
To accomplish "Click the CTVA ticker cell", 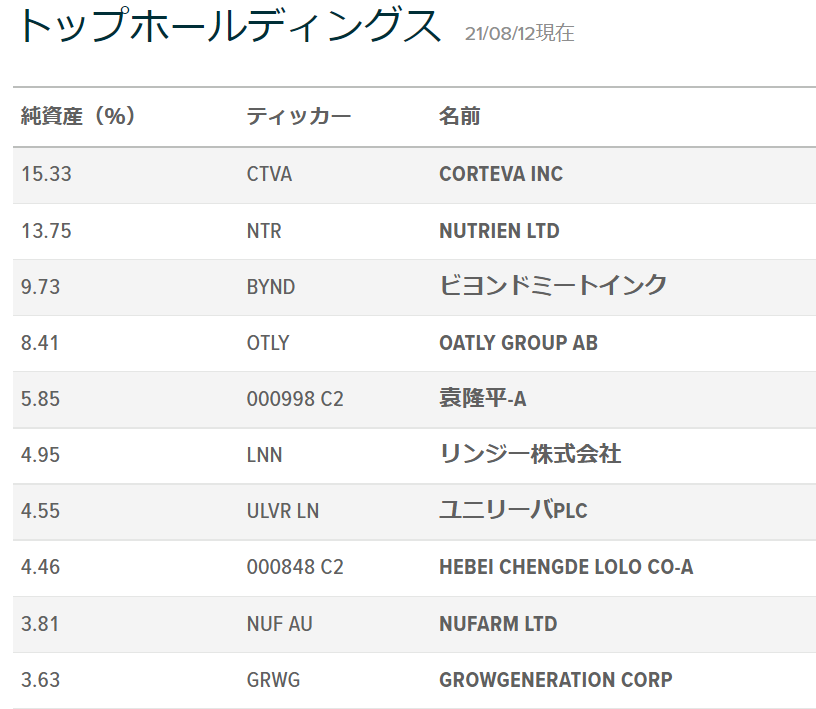I will (269, 174).
